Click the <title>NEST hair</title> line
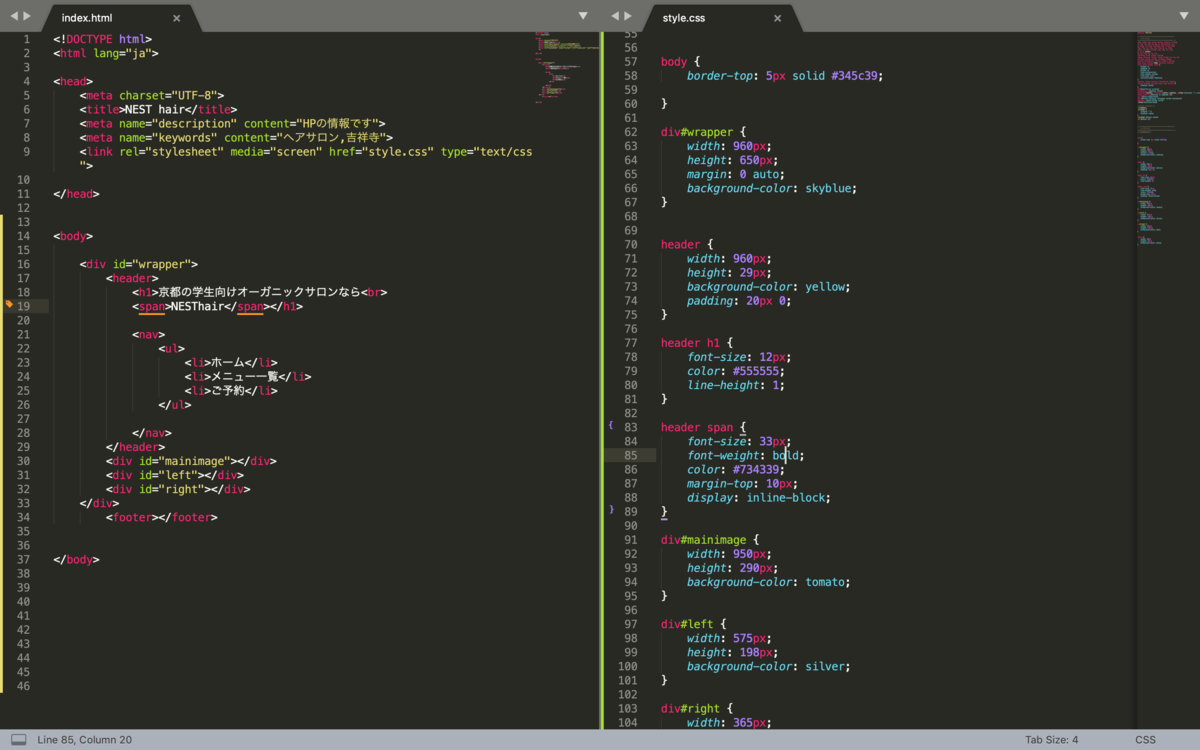This screenshot has width=1200, height=750. 158,109
